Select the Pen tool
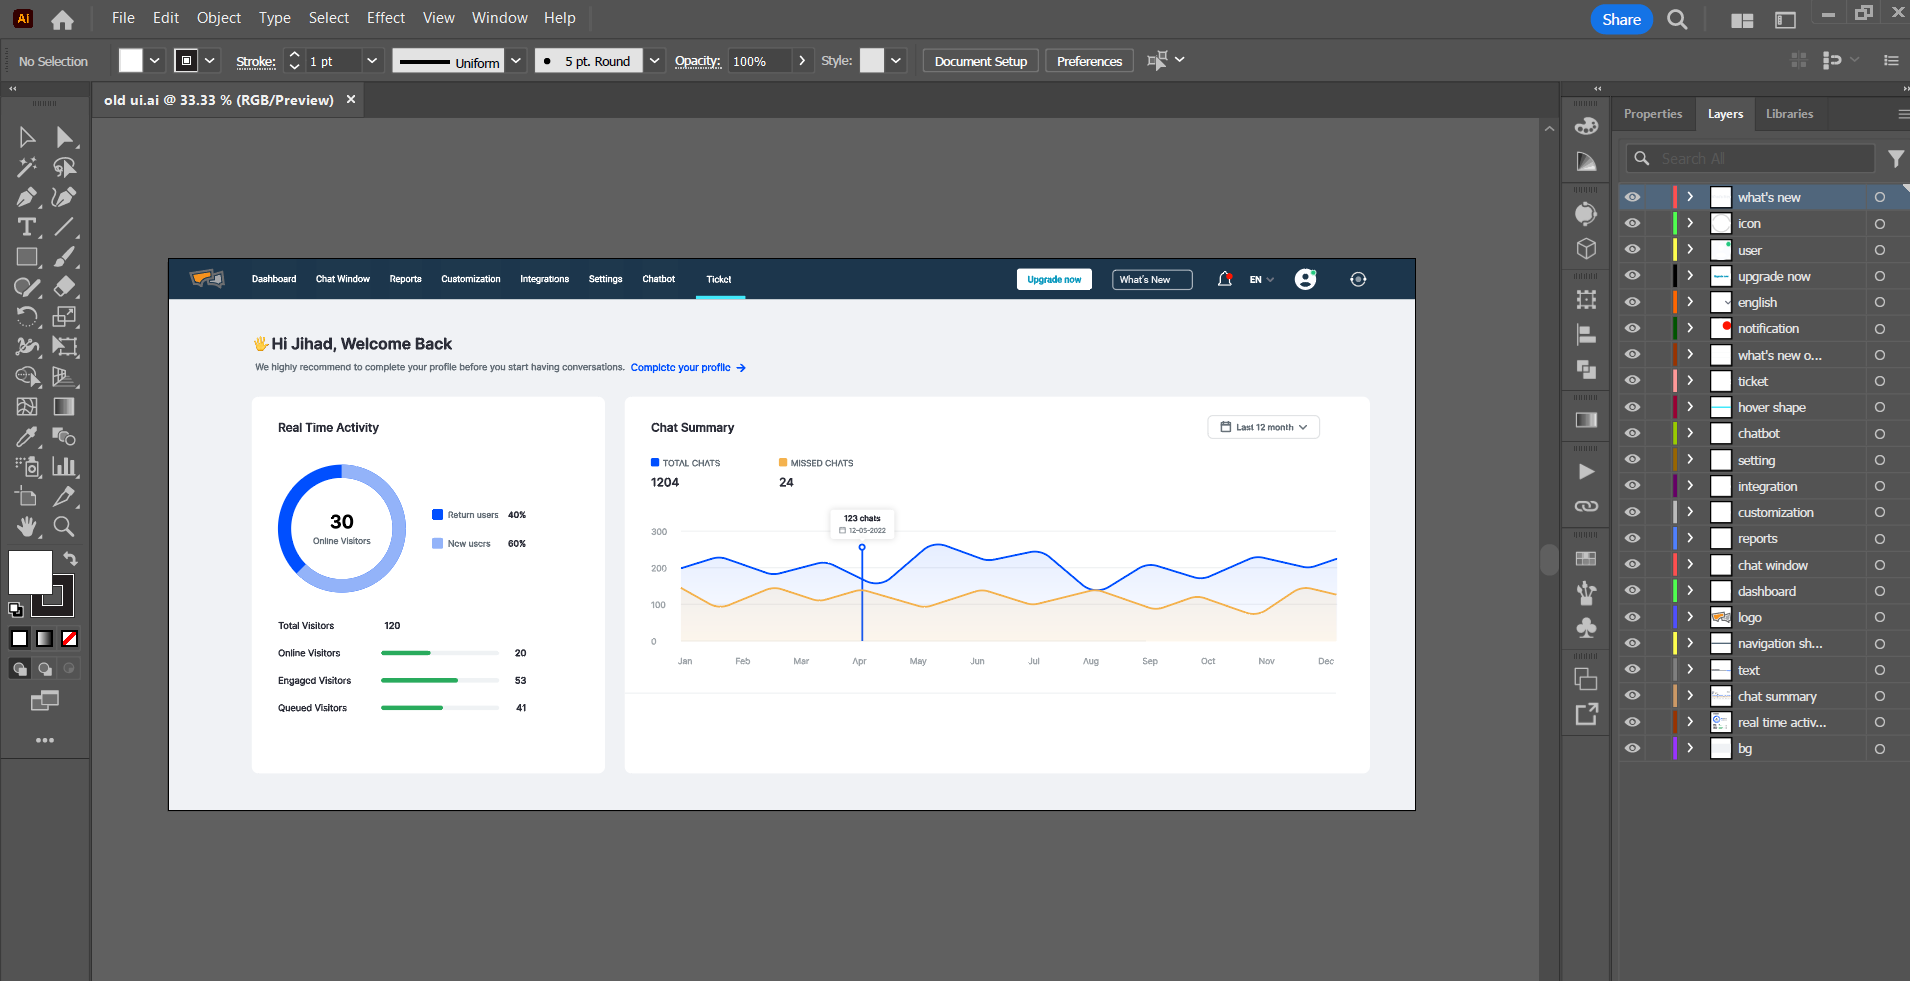Screen dimensions: 1910x981 [27, 197]
